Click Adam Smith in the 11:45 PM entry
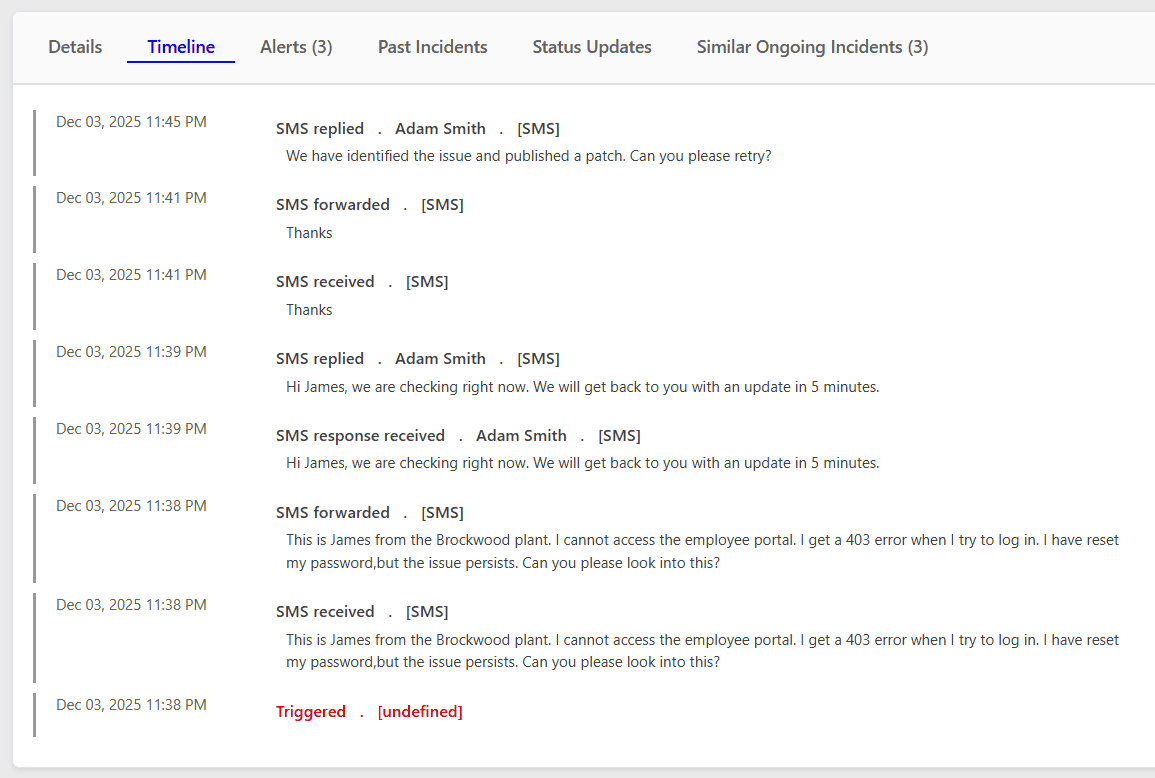The image size is (1155, 778). pyautogui.click(x=440, y=128)
